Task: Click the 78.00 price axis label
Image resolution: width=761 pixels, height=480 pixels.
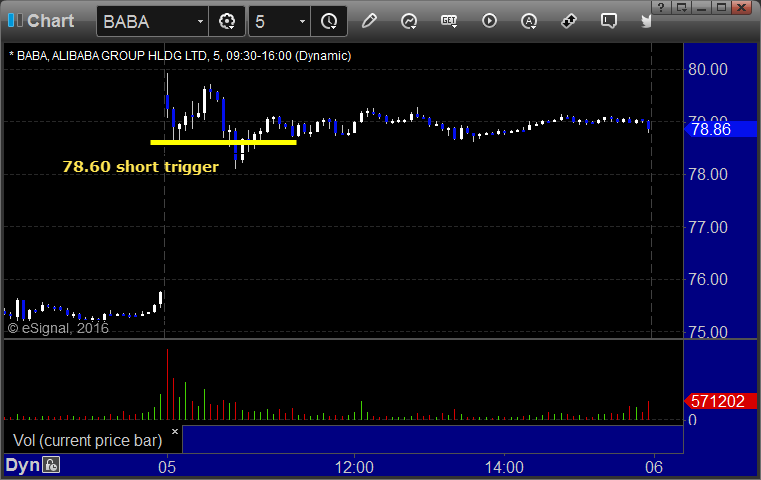Action: coord(708,174)
